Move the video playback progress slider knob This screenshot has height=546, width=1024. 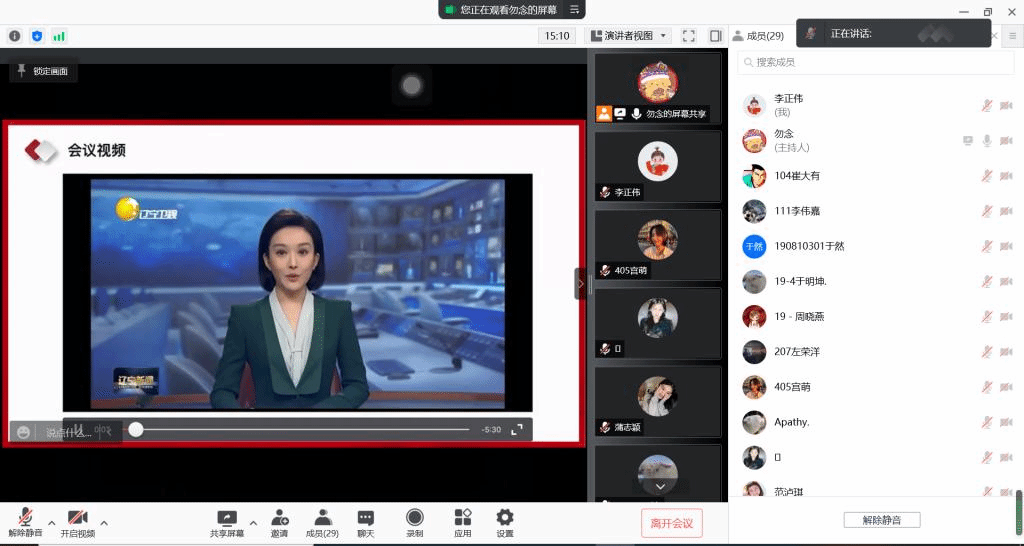tap(136, 429)
